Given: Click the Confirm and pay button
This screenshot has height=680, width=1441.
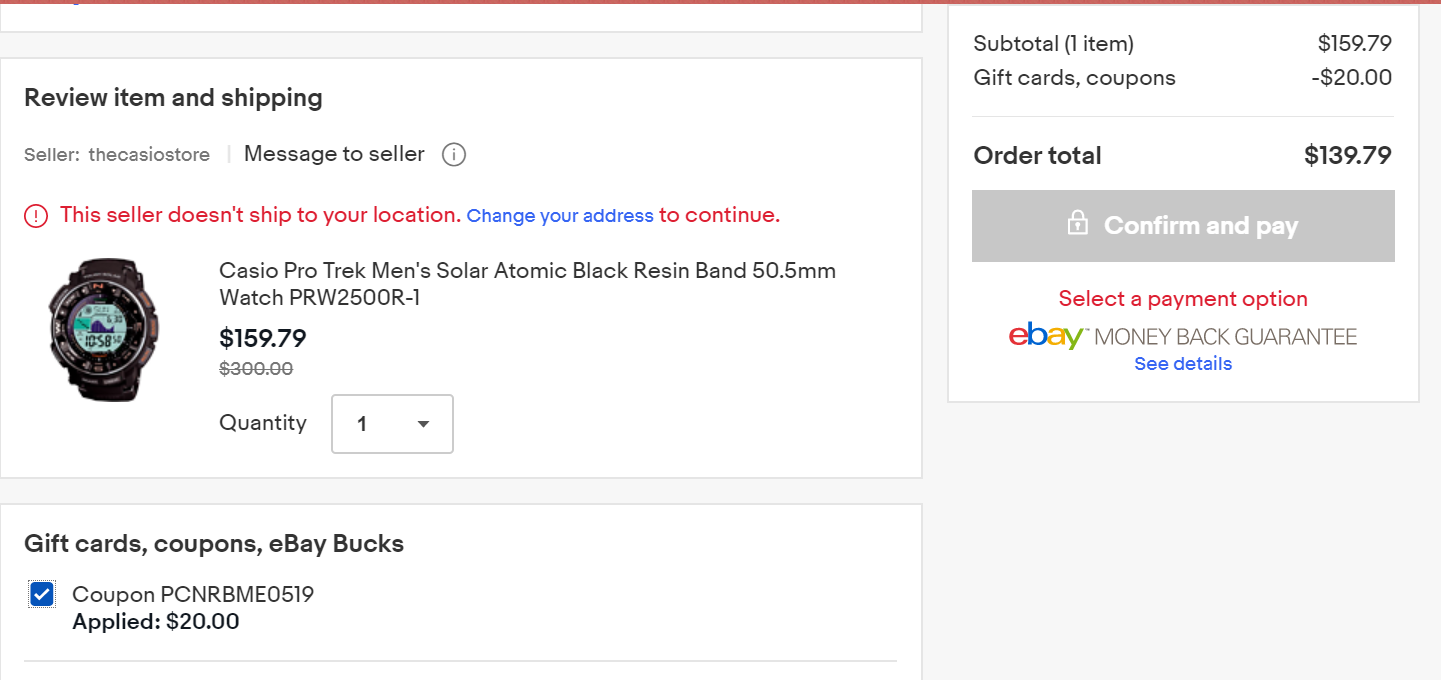Looking at the screenshot, I should click(x=1183, y=226).
